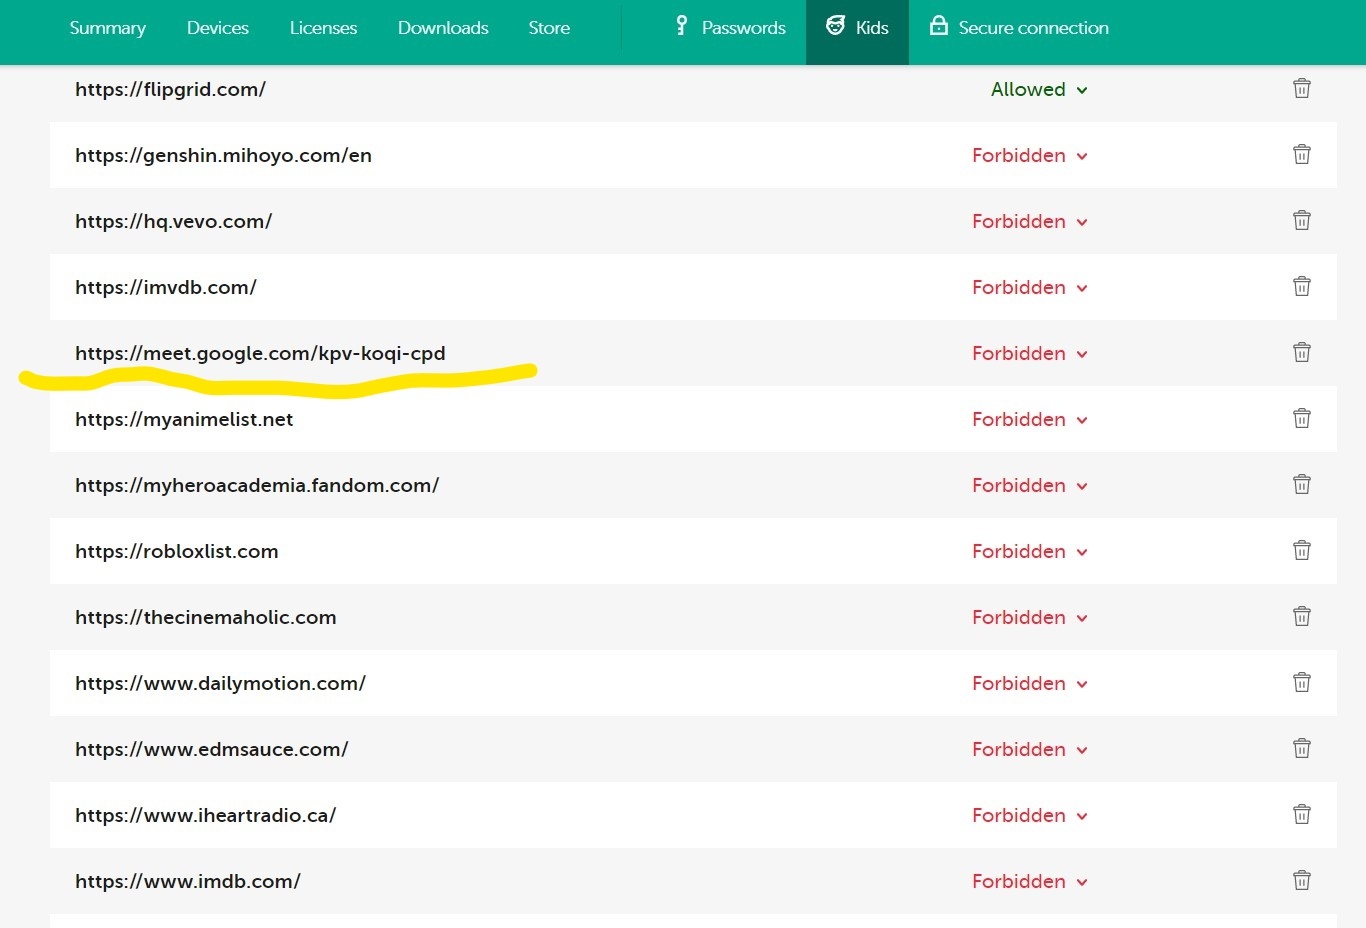Select the https://www.edmsauce.com/ URL text
Image resolution: width=1366 pixels, height=928 pixels.
pos(212,749)
